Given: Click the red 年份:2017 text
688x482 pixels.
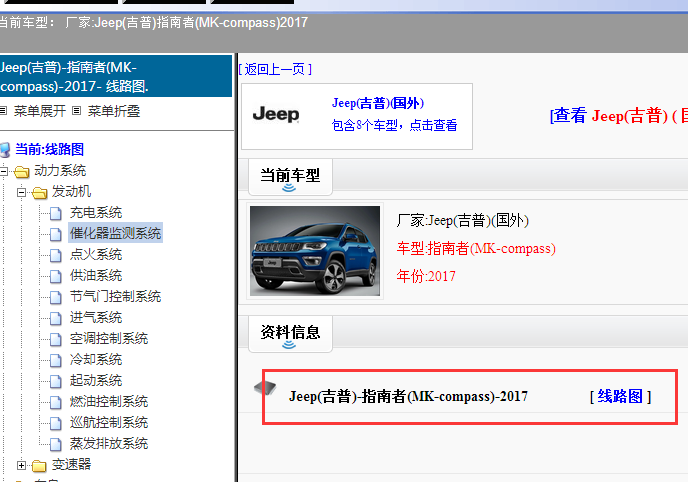Looking at the screenshot, I should coord(426,276).
